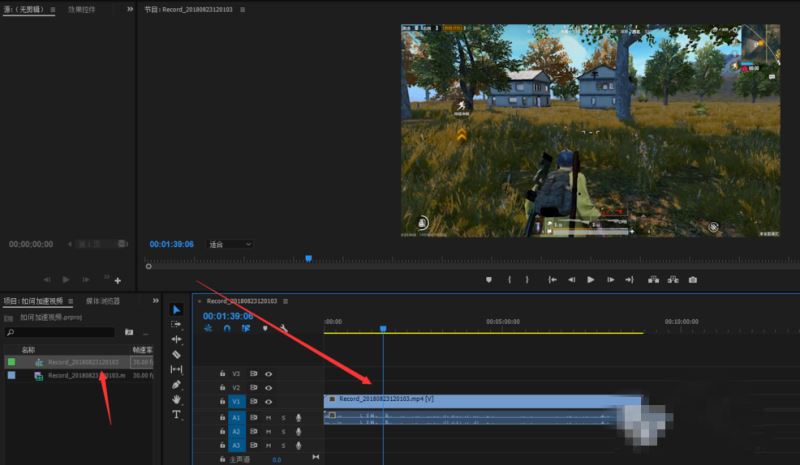
Task: Select the Ripple Edit tool
Action: tap(177, 339)
